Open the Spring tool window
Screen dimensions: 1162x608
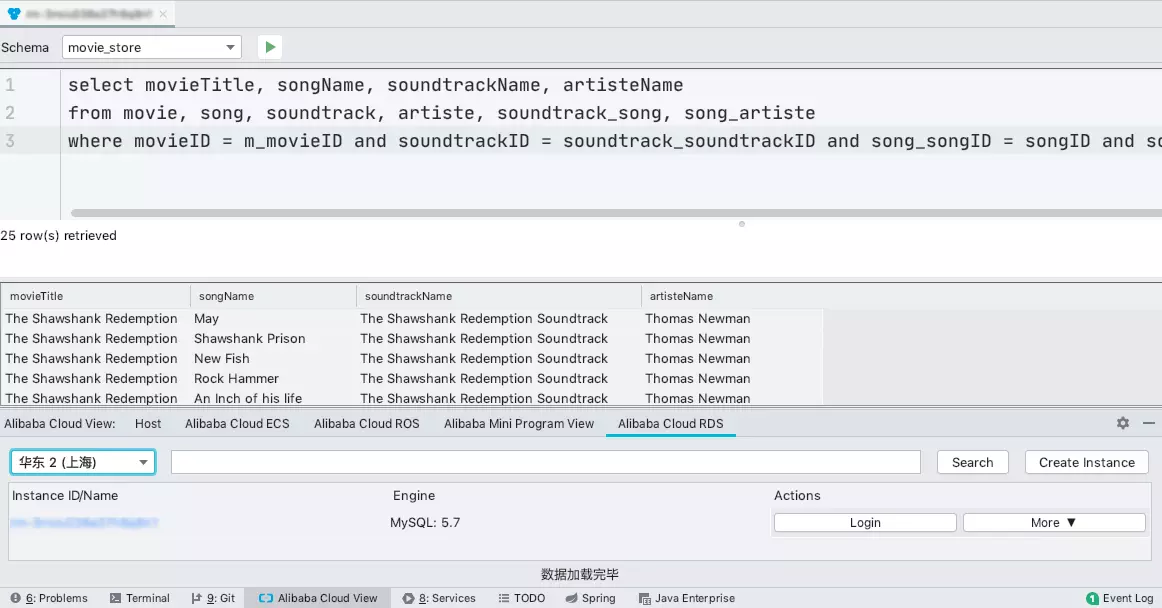click(x=590, y=598)
